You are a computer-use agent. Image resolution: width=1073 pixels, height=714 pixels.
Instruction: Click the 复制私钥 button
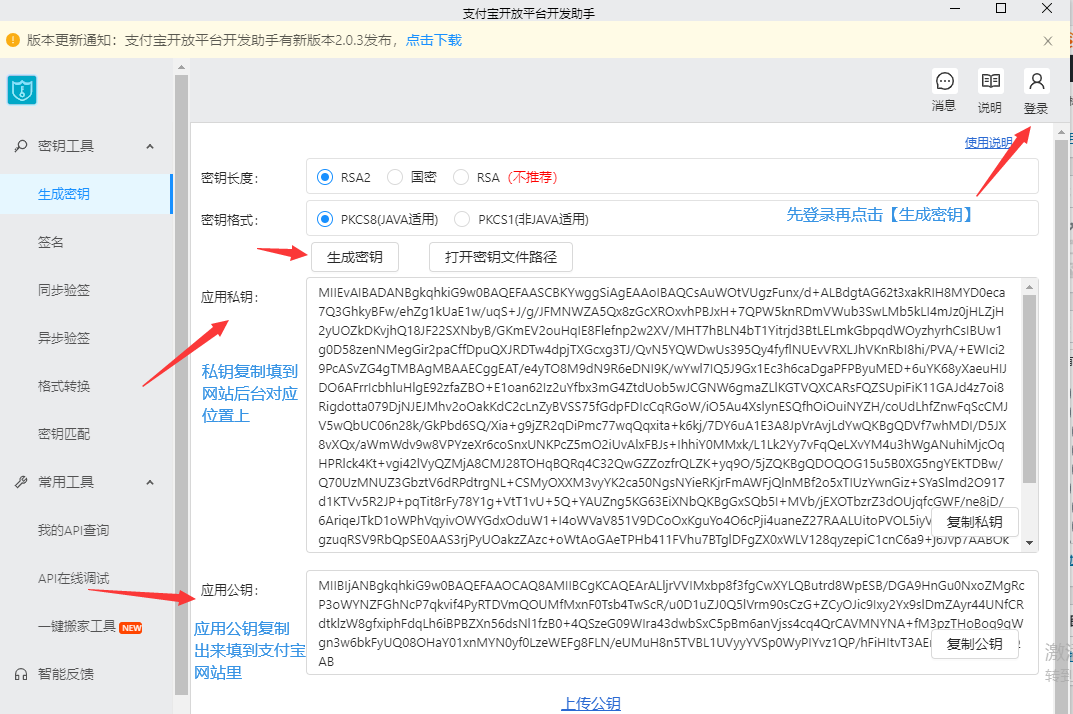pos(974,522)
